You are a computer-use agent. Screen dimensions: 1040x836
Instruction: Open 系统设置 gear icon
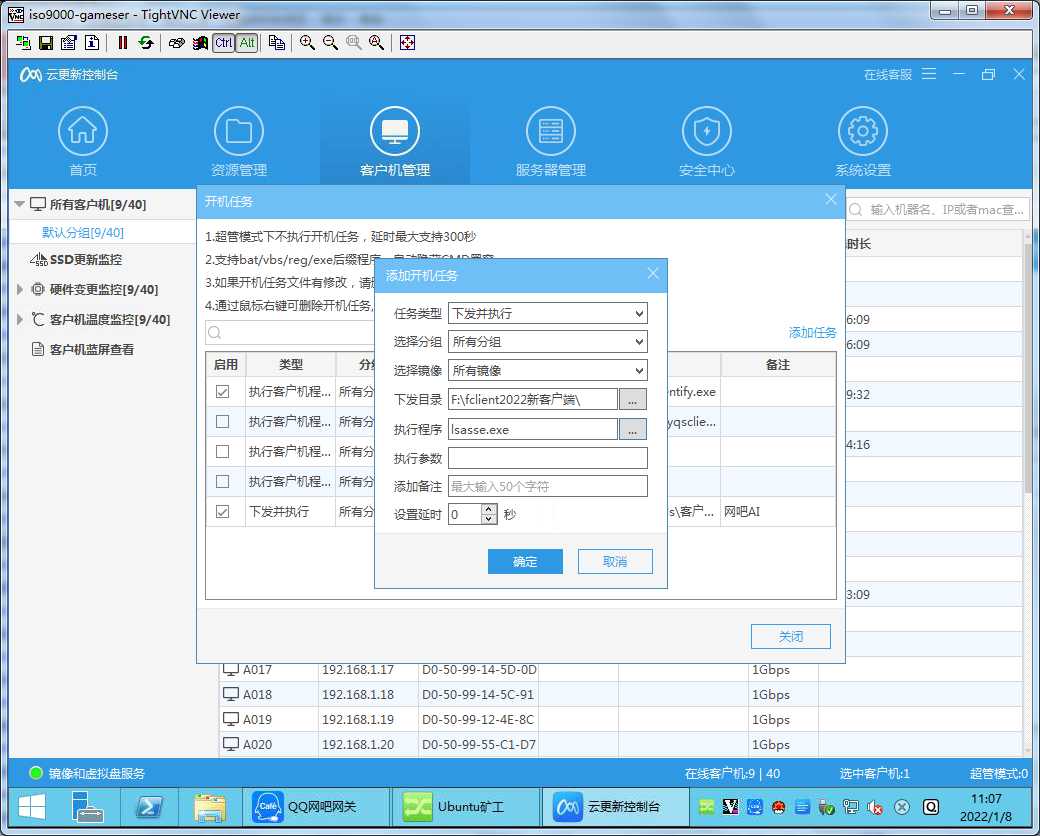(x=862, y=131)
